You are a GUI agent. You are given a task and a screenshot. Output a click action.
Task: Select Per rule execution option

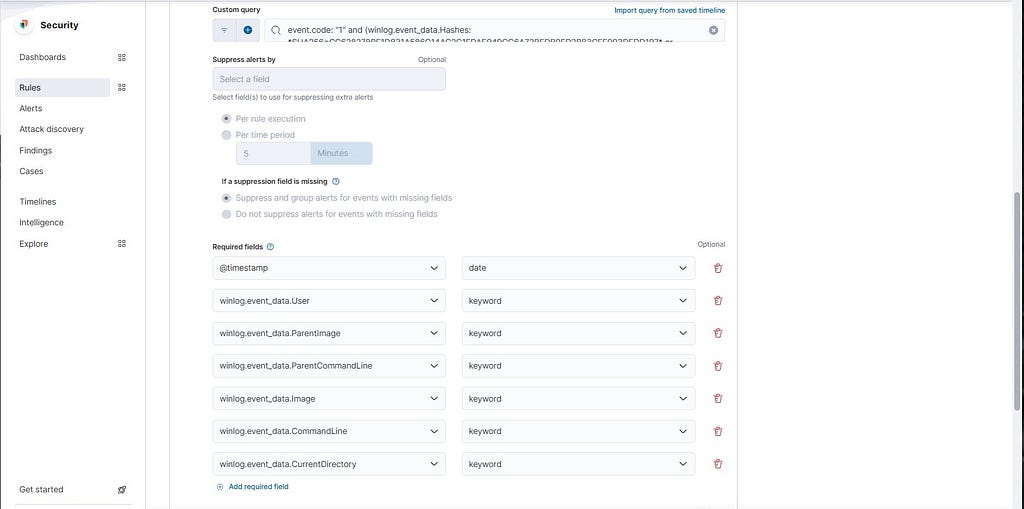tap(227, 119)
